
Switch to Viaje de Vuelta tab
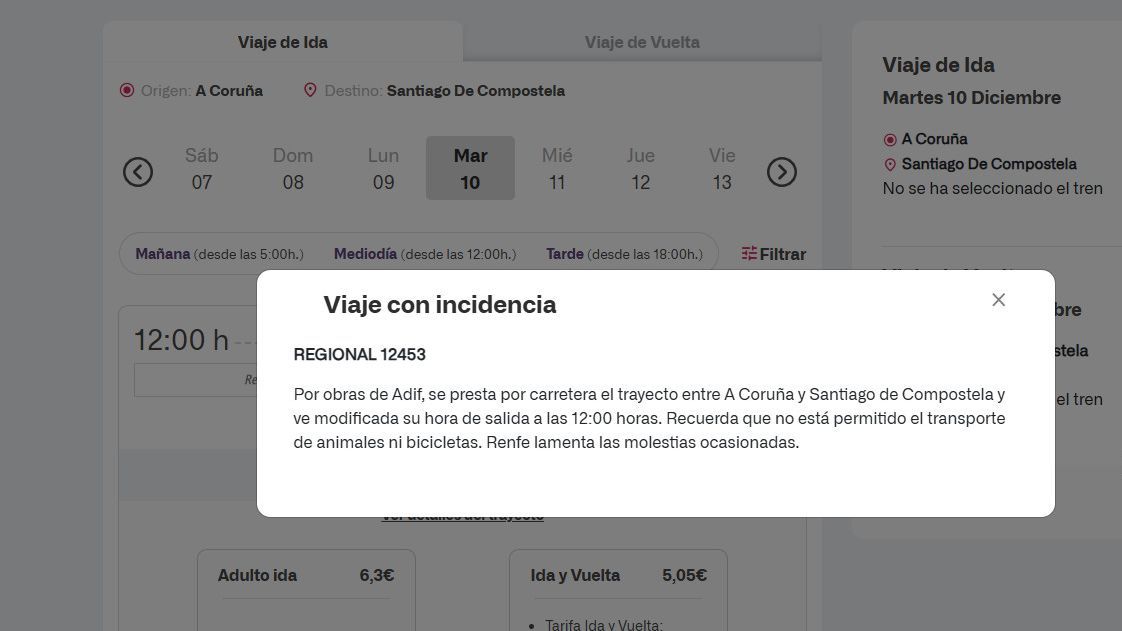pyautogui.click(x=642, y=42)
